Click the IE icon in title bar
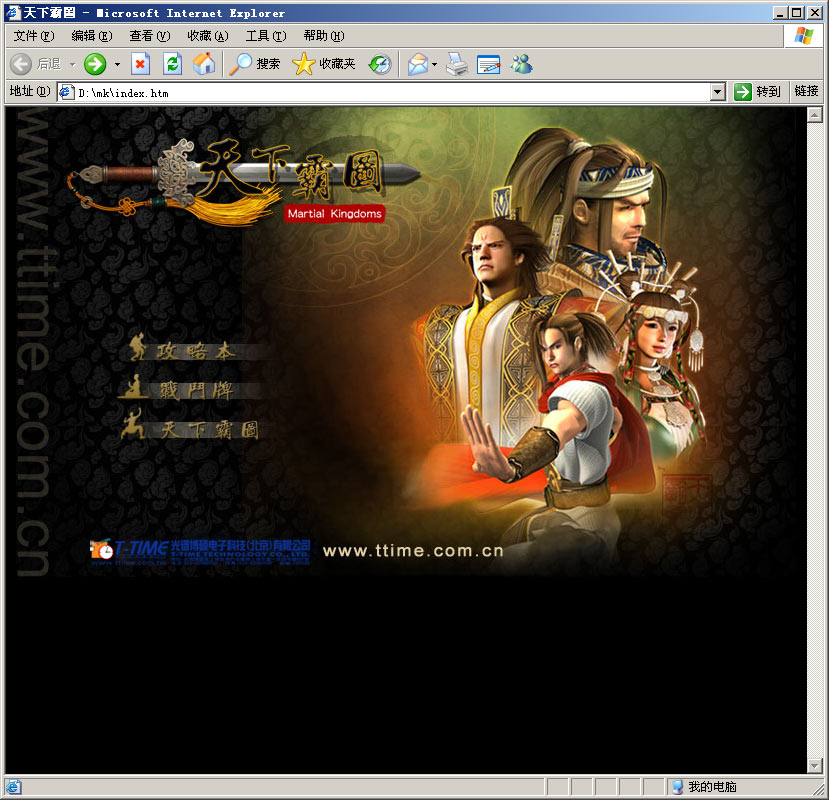 click(x=13, y=12)
